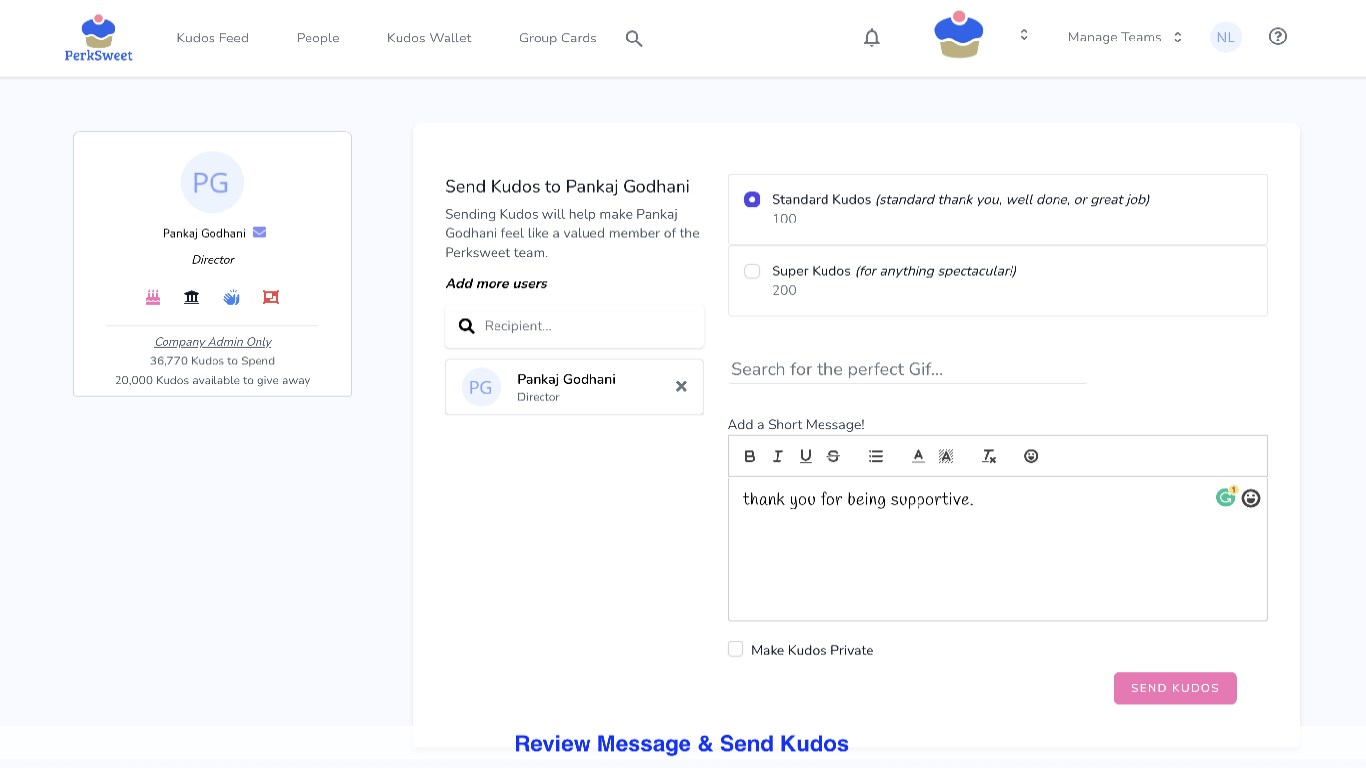Click the Gif search field
This screenshot has height=768, width=1366.
click(907, 369)
